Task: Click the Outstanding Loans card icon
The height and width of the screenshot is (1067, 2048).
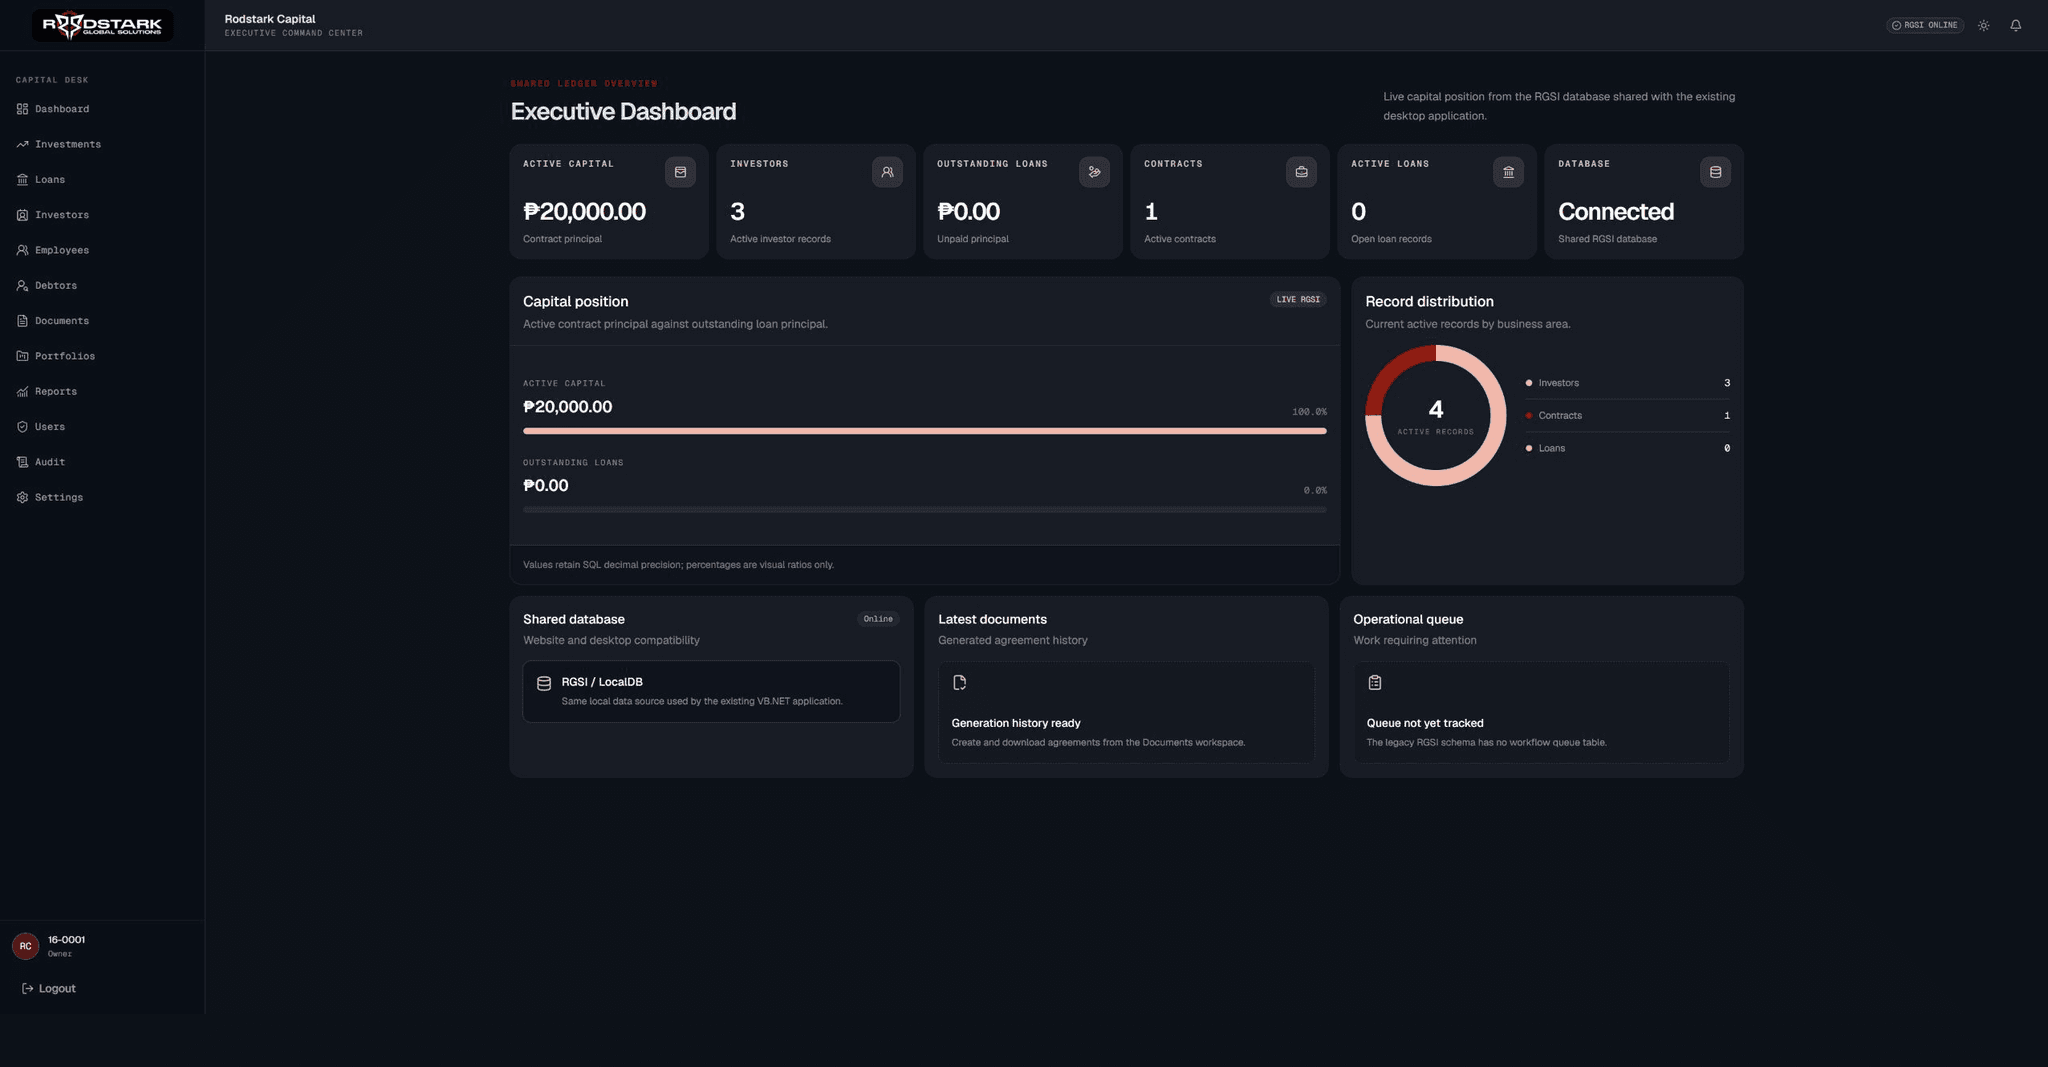Action: (x=1094, y=172)
